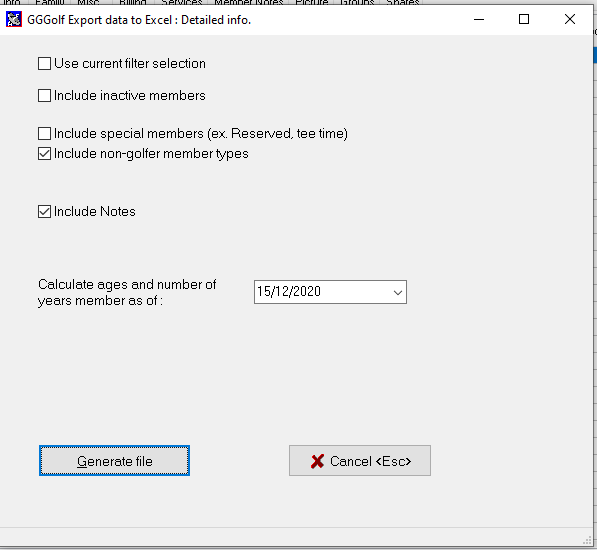
Task: Select the Services tab in background window
Action: pos(182,2)
